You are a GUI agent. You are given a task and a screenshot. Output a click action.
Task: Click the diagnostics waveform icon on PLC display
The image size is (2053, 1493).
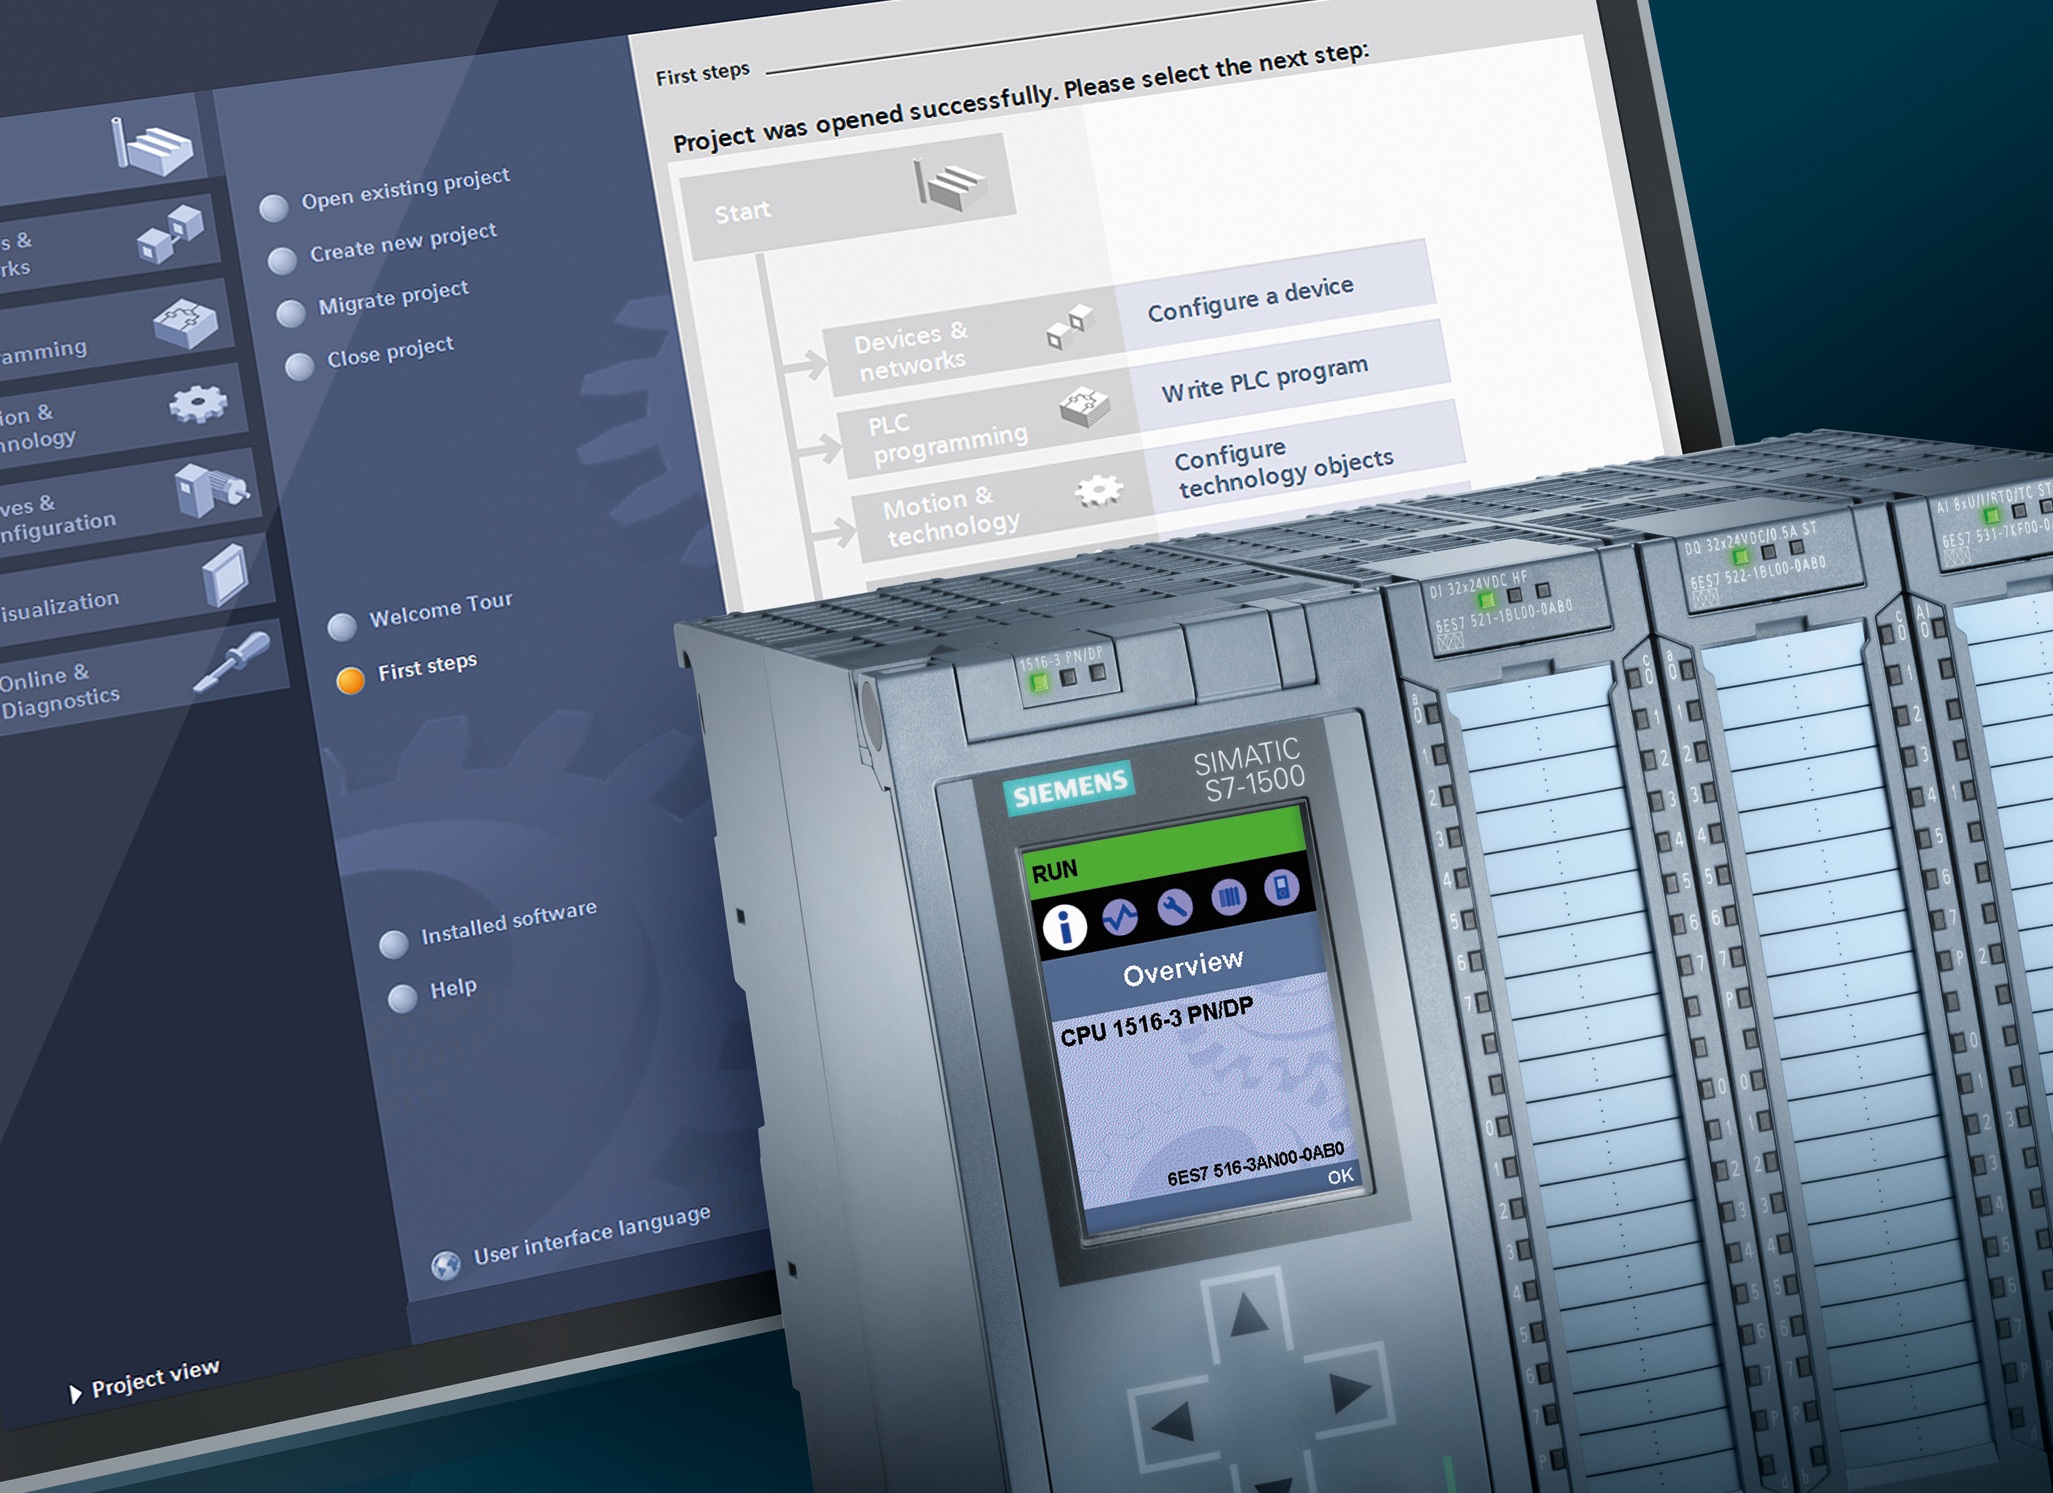pyautogui.click(x=1119, y=916)
